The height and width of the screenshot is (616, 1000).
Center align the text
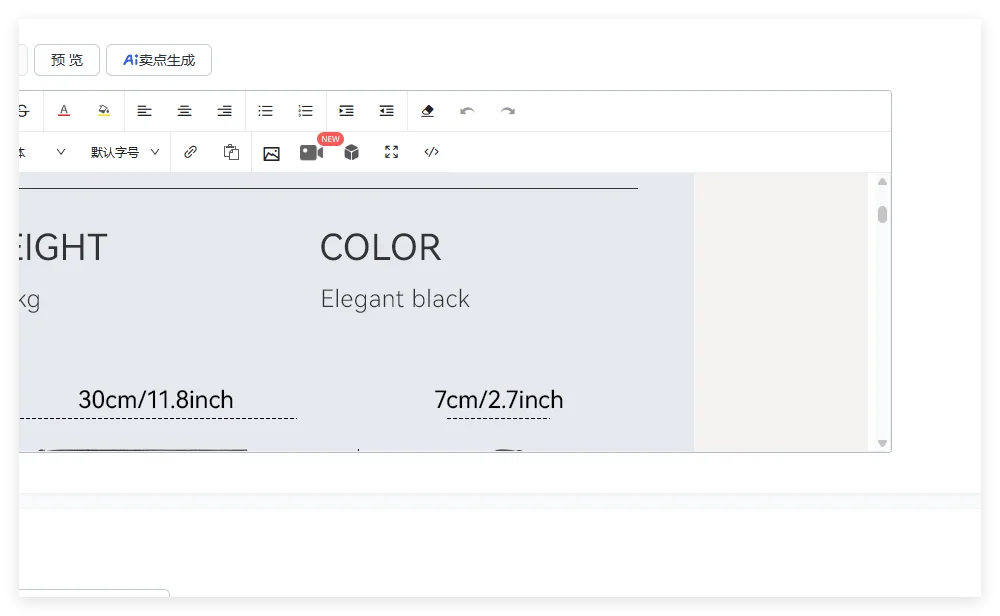(184, 111)
